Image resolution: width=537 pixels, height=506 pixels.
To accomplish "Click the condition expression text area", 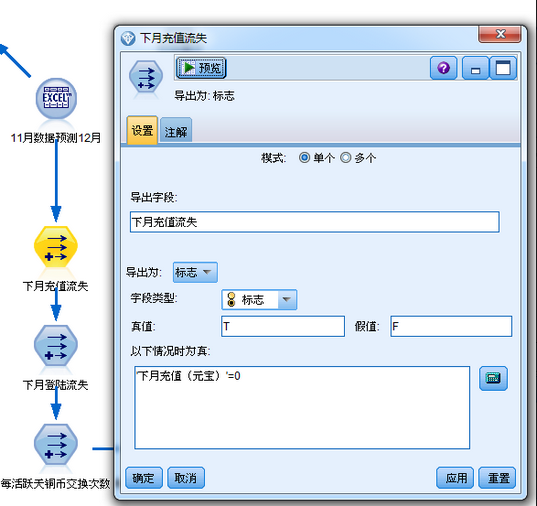I will (x=302, y=408).
